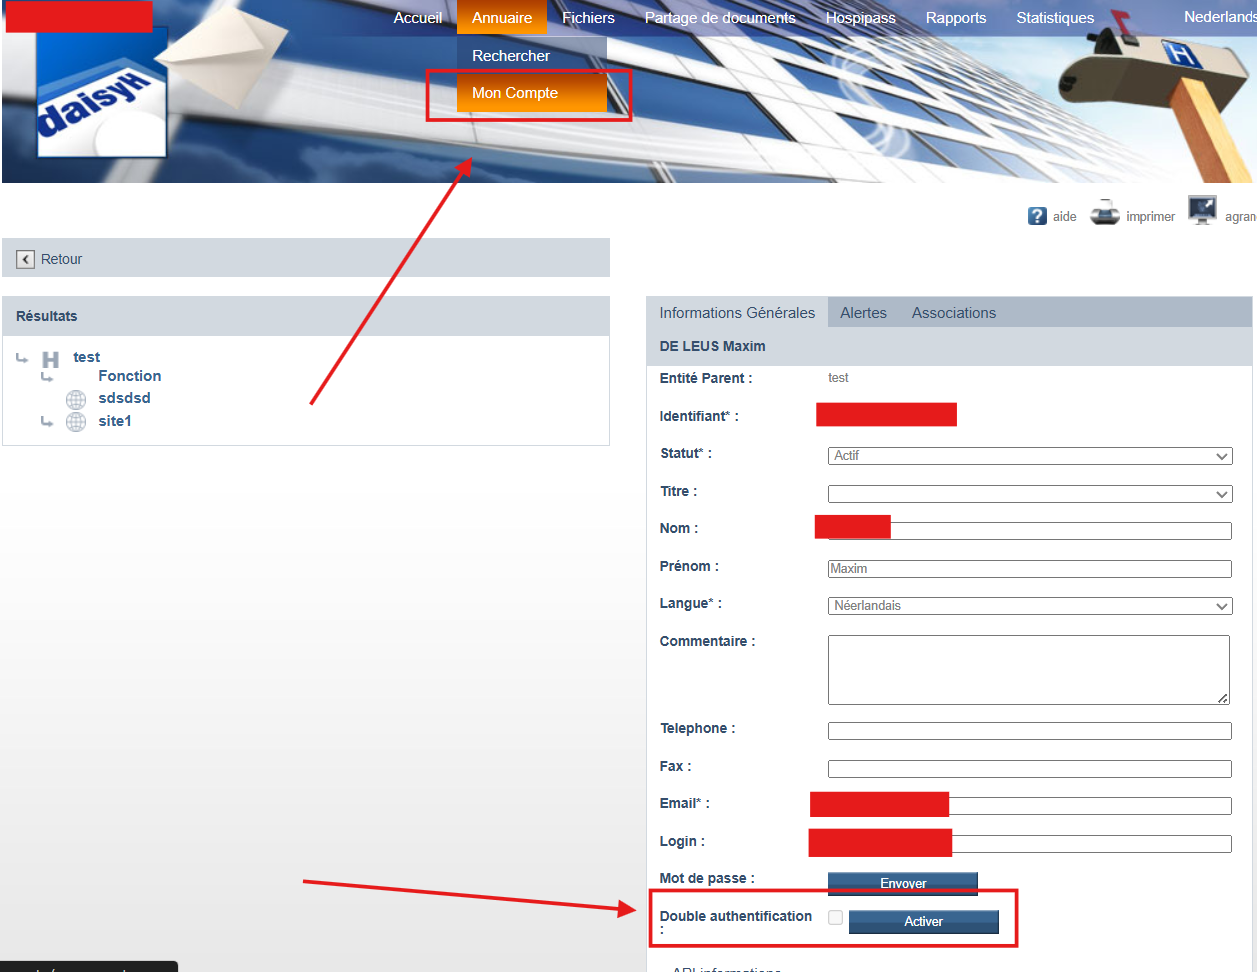Viewport: 1257px width, 972px height.
Task: Switch to the Associations tab
Action: [x=954, y=313]
